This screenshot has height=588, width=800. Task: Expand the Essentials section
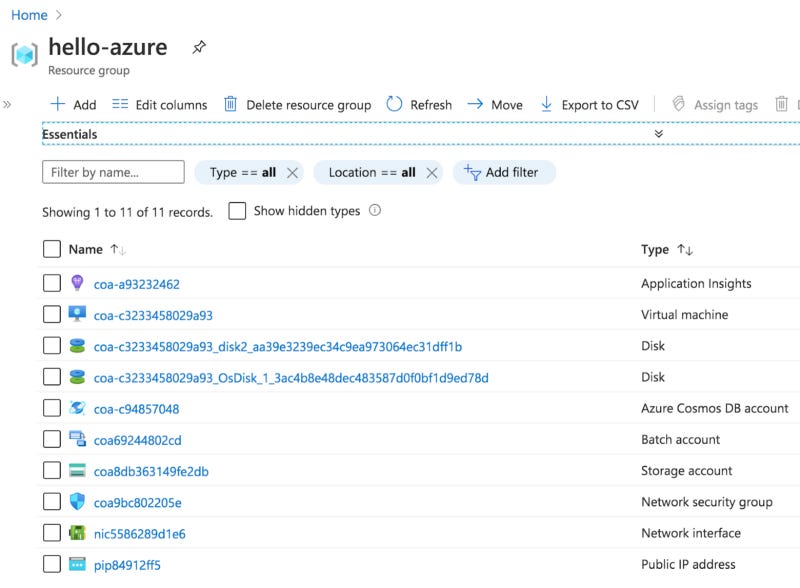[x=659, y=134]
